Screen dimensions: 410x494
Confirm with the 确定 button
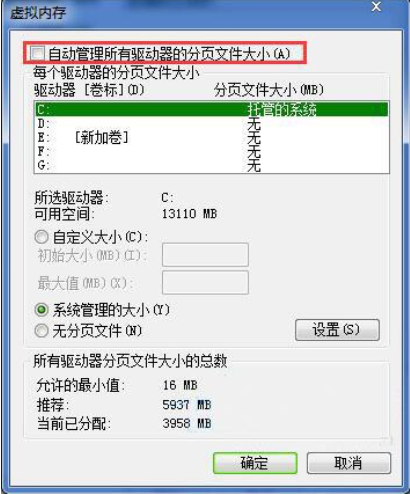pyautogui.click(x=255, y=463)
